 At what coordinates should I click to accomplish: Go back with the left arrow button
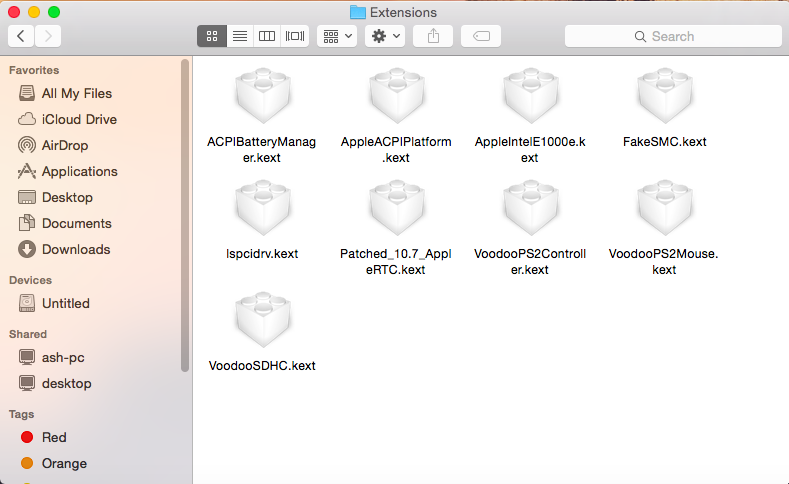(21, 36)
